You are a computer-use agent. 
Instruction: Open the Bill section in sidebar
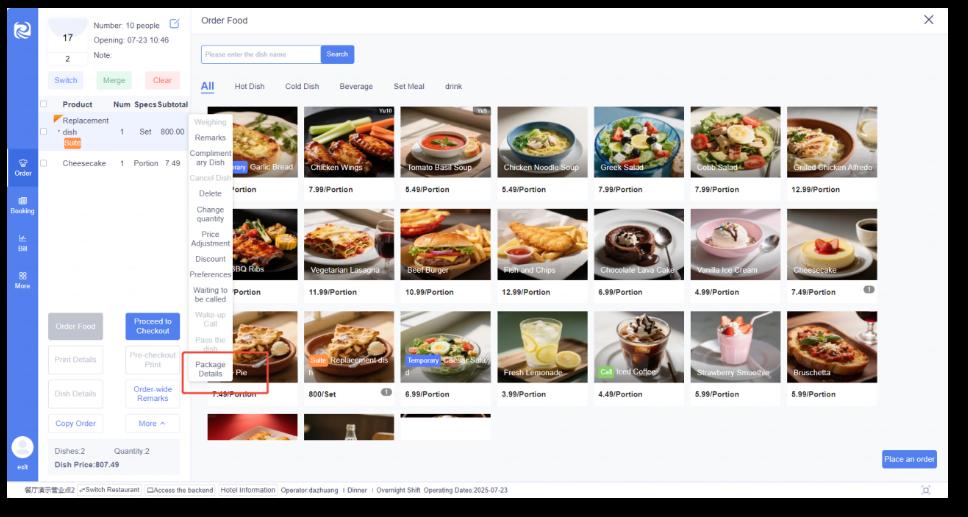23,243
